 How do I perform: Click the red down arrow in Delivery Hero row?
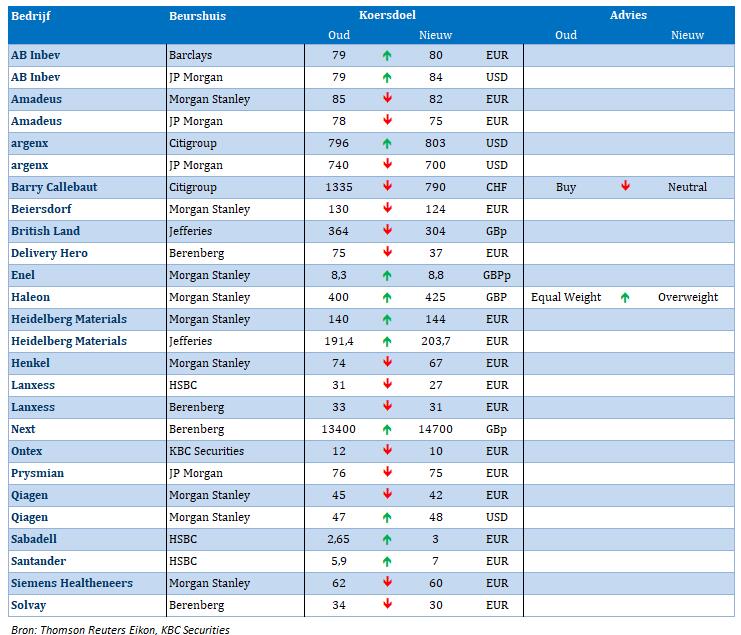[x=387, y=253]
